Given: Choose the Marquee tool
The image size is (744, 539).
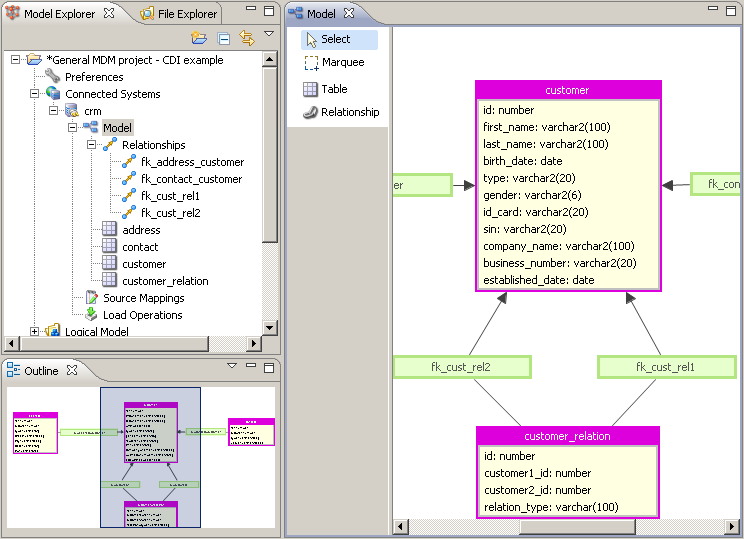Looking at the screenshot, I should 335,63.
